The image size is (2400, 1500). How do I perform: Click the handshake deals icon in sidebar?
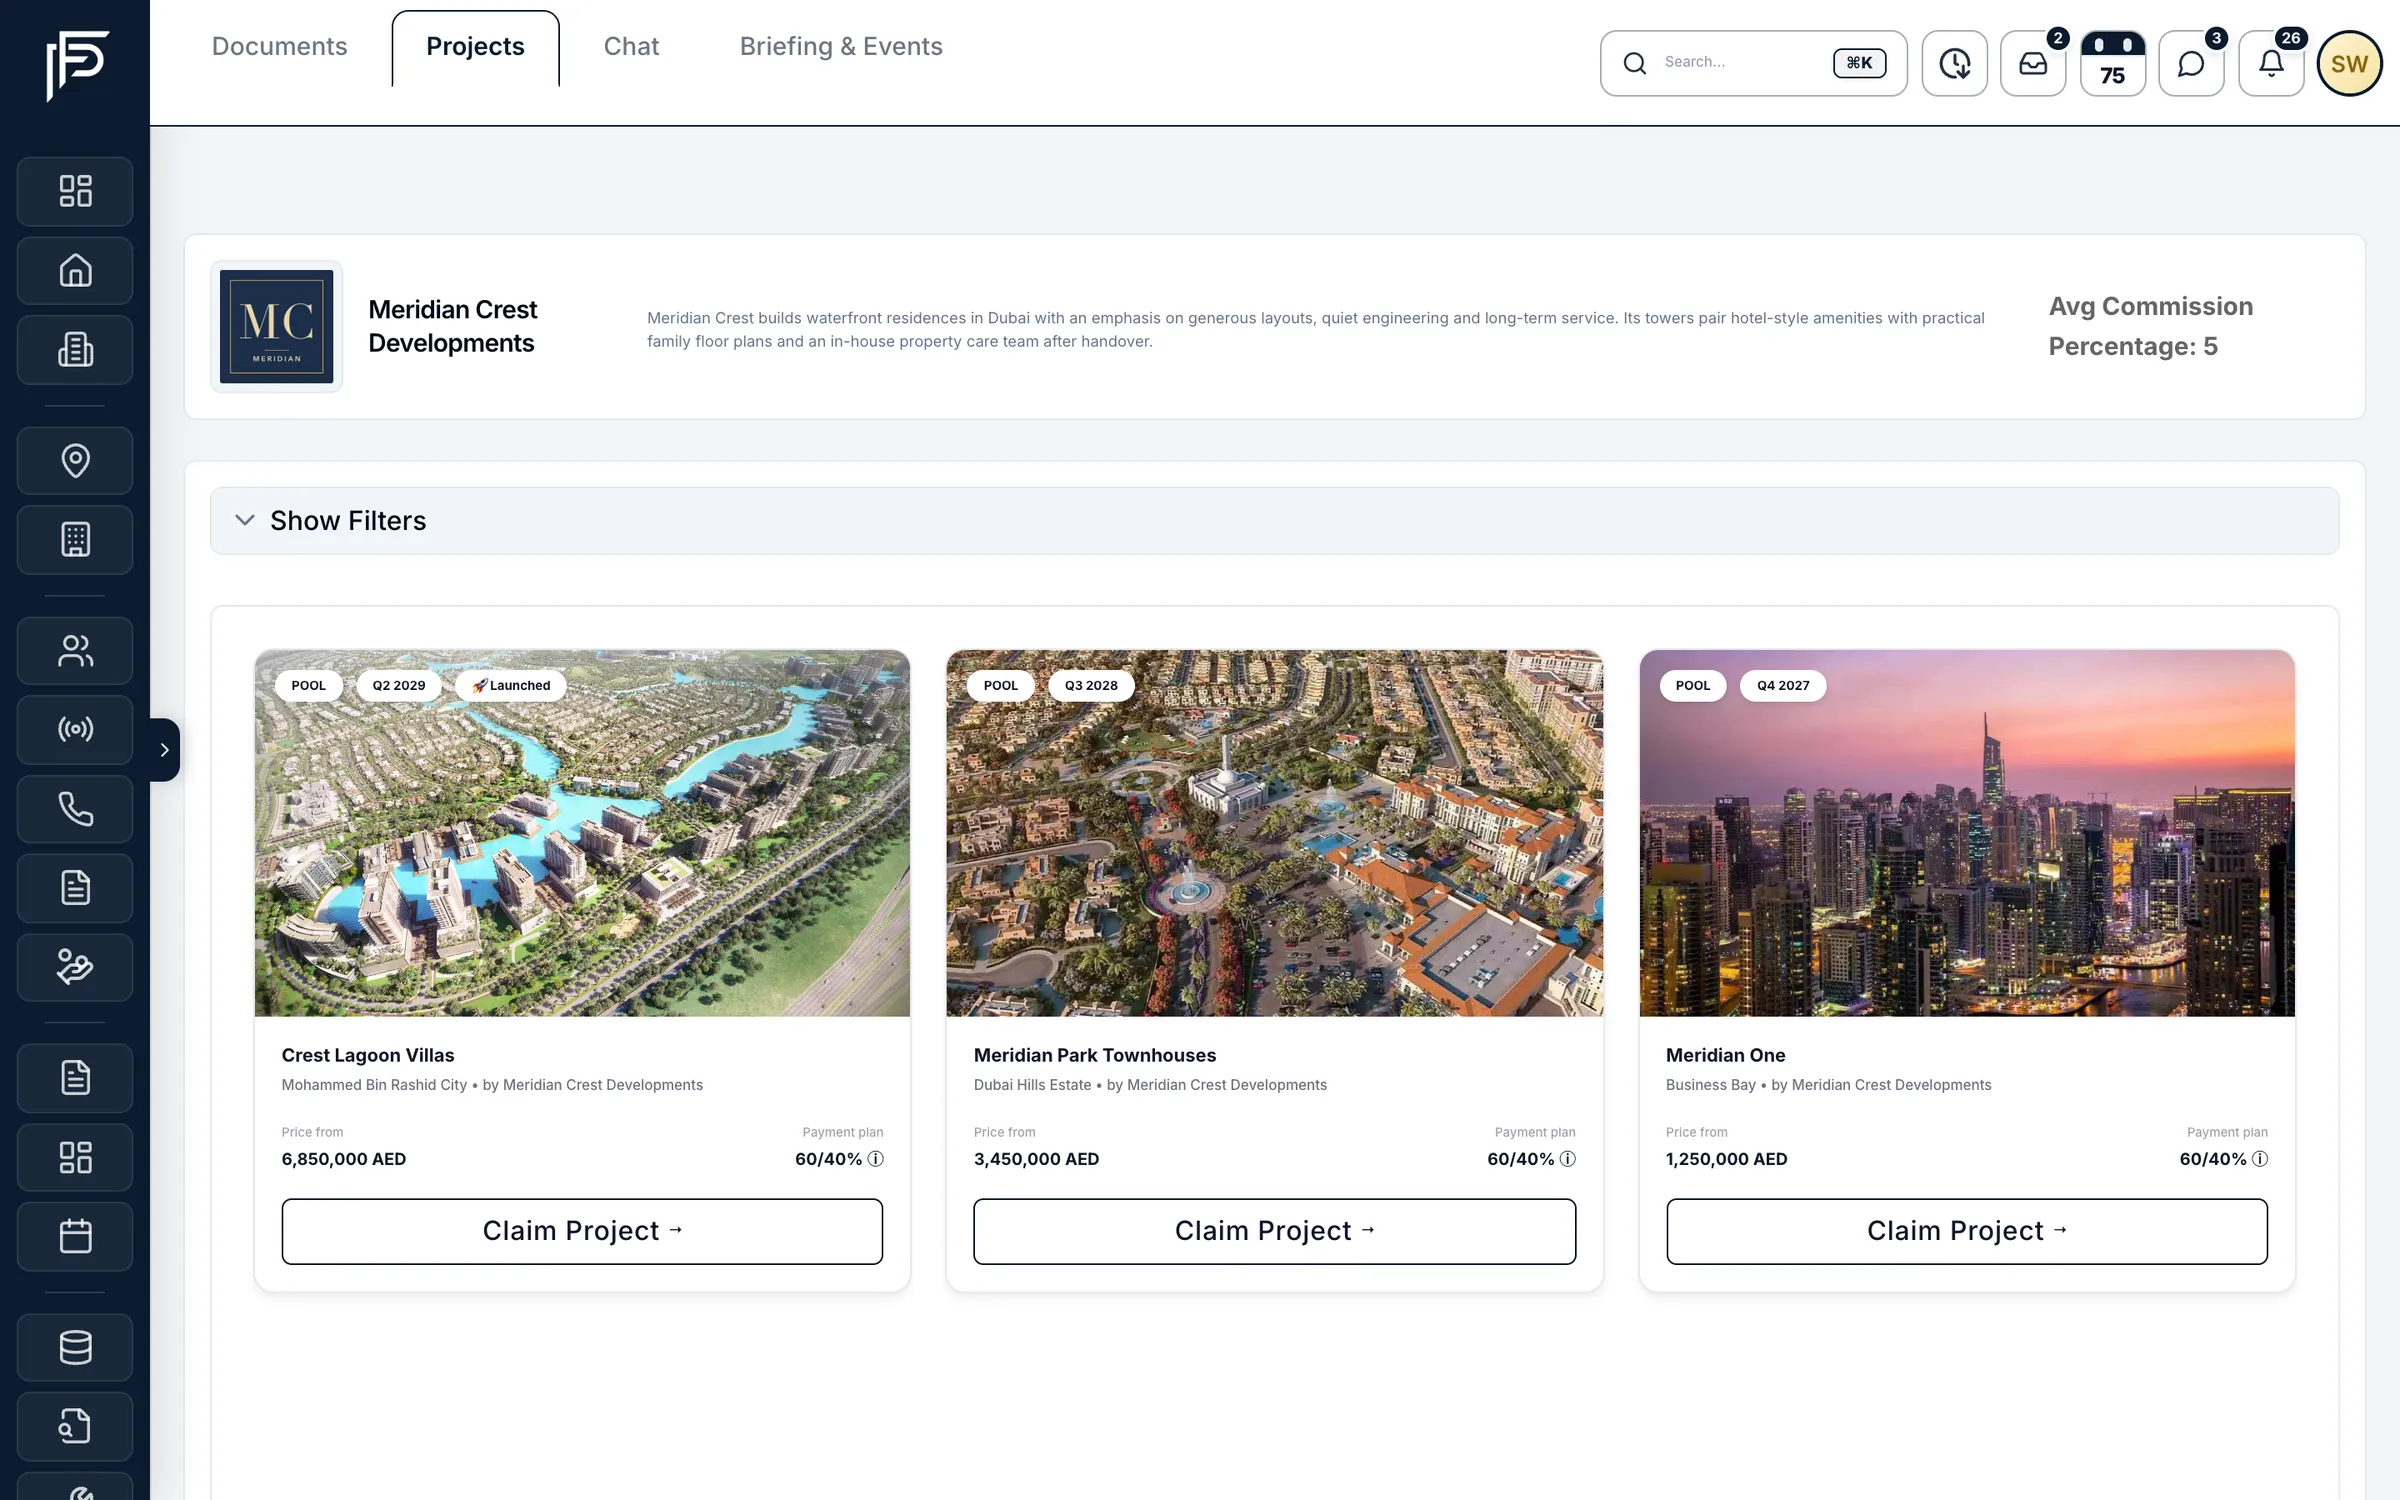[x=75, y=967]
